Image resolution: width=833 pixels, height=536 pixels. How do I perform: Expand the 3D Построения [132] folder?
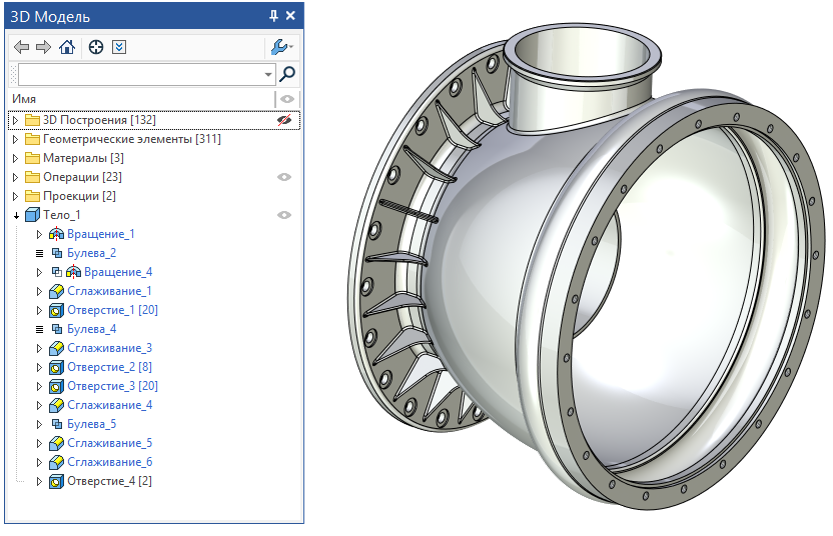click(15, 120)
